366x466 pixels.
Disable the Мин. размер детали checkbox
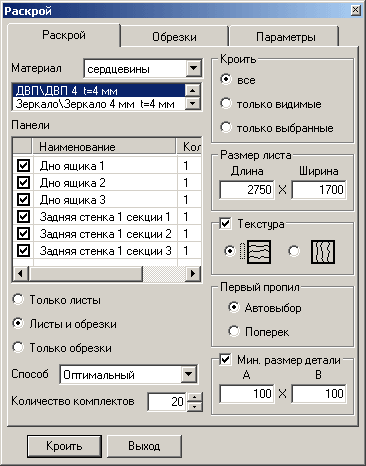click(226, 360)
